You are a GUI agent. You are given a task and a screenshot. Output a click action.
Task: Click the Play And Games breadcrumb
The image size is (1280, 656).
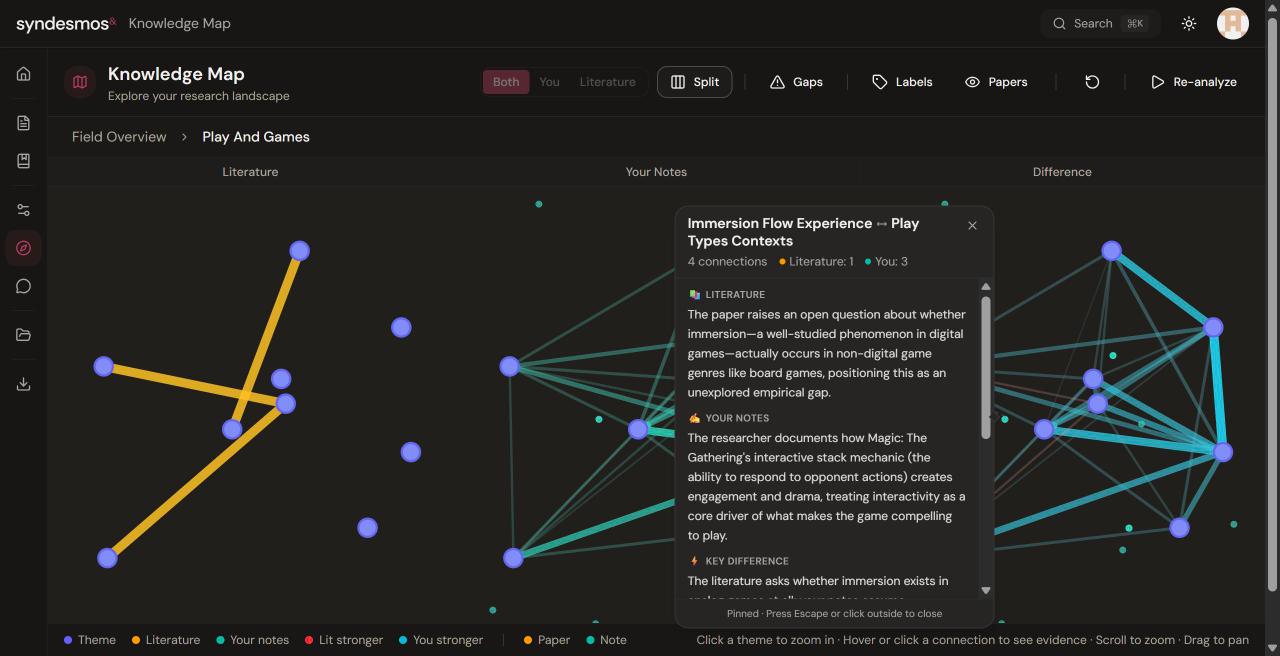tap(256, 137)
